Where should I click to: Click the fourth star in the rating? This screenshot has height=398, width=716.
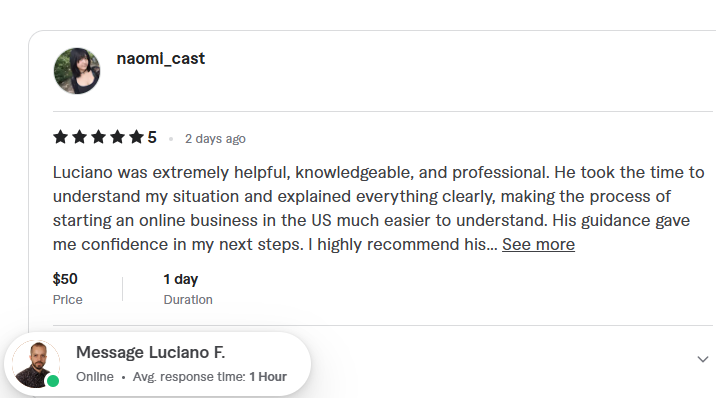[x=117, y=137]
